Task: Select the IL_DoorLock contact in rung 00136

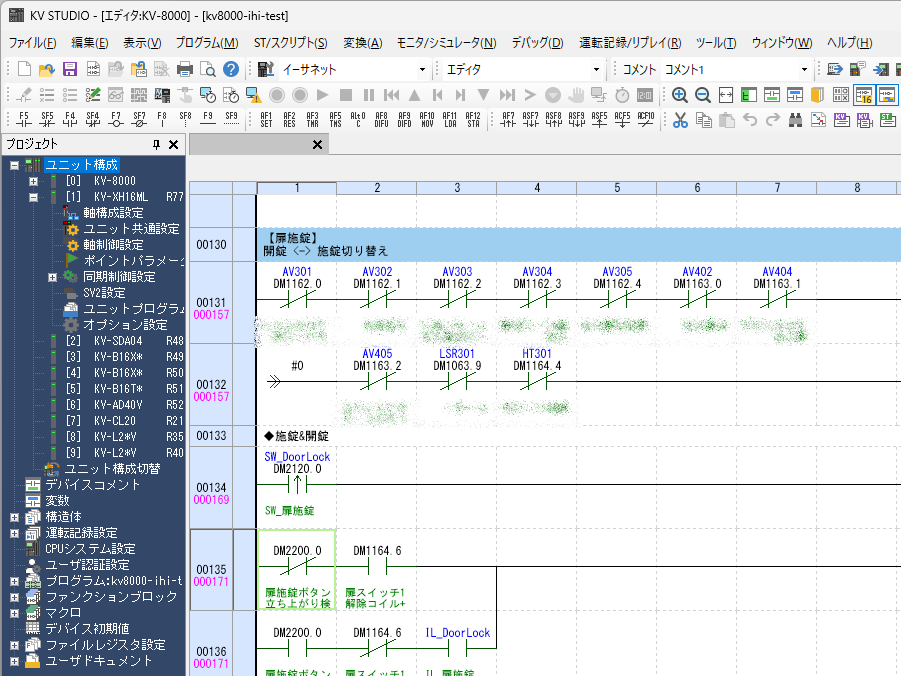Action: click(x=457, y=648)
